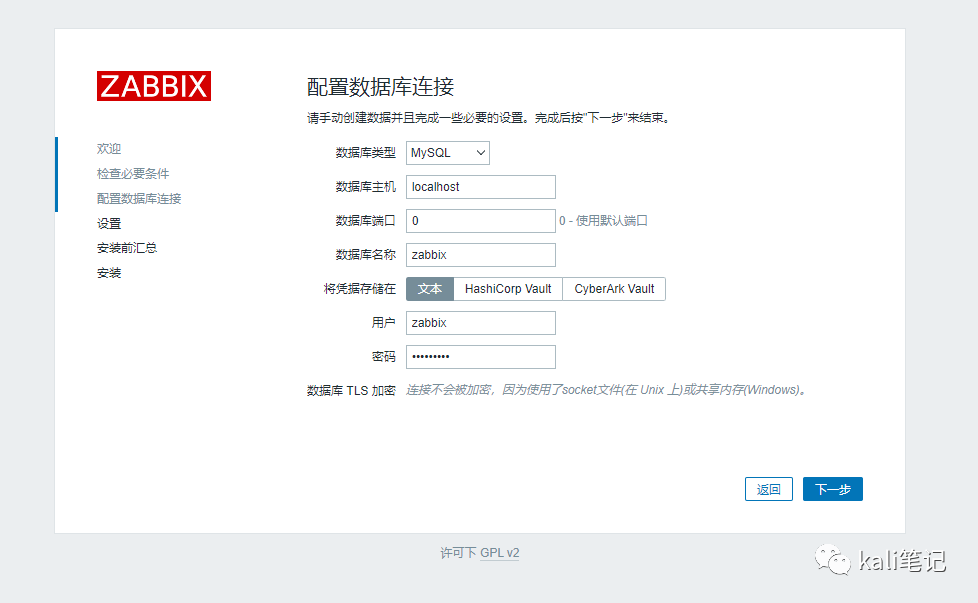Image resolution: width=978 pixels, height=603 pixels.
Task: Select the 检查必要条件 step in sidebar
Action: (133, 173)
